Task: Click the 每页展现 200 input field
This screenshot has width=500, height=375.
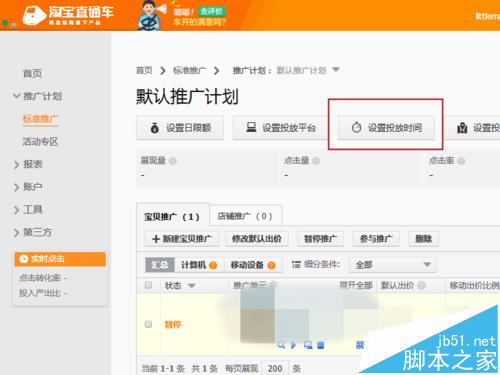Action: (x=275, y=368)
